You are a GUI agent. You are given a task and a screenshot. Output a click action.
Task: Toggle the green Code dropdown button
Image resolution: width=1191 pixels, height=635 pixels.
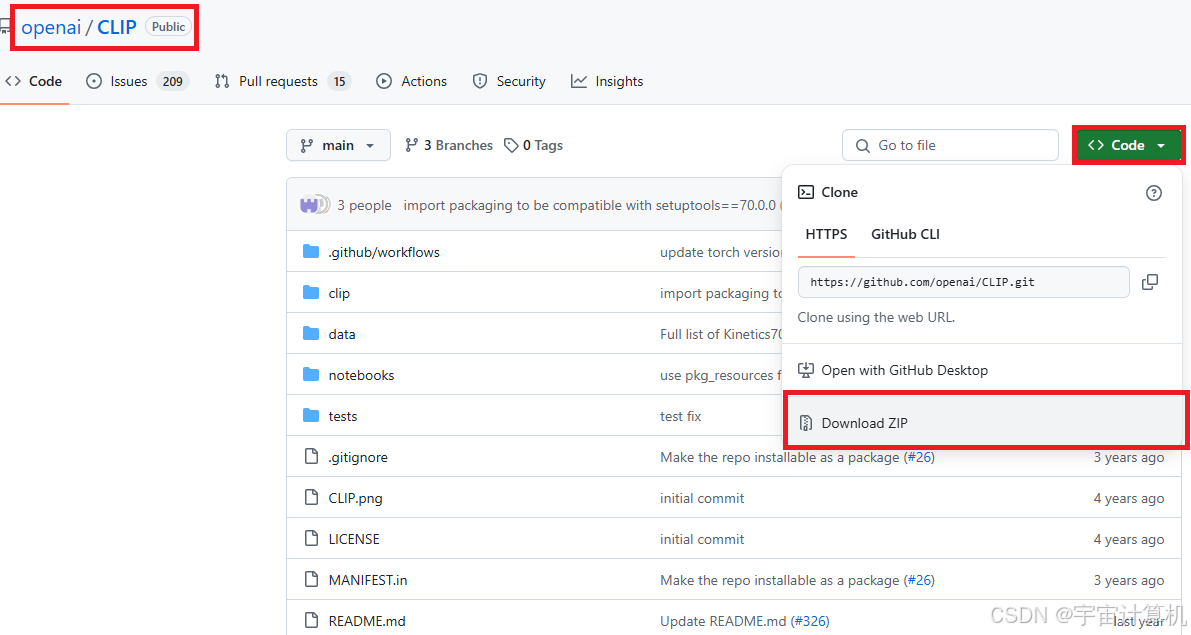pyautogui.click(x=1128, y=145)
